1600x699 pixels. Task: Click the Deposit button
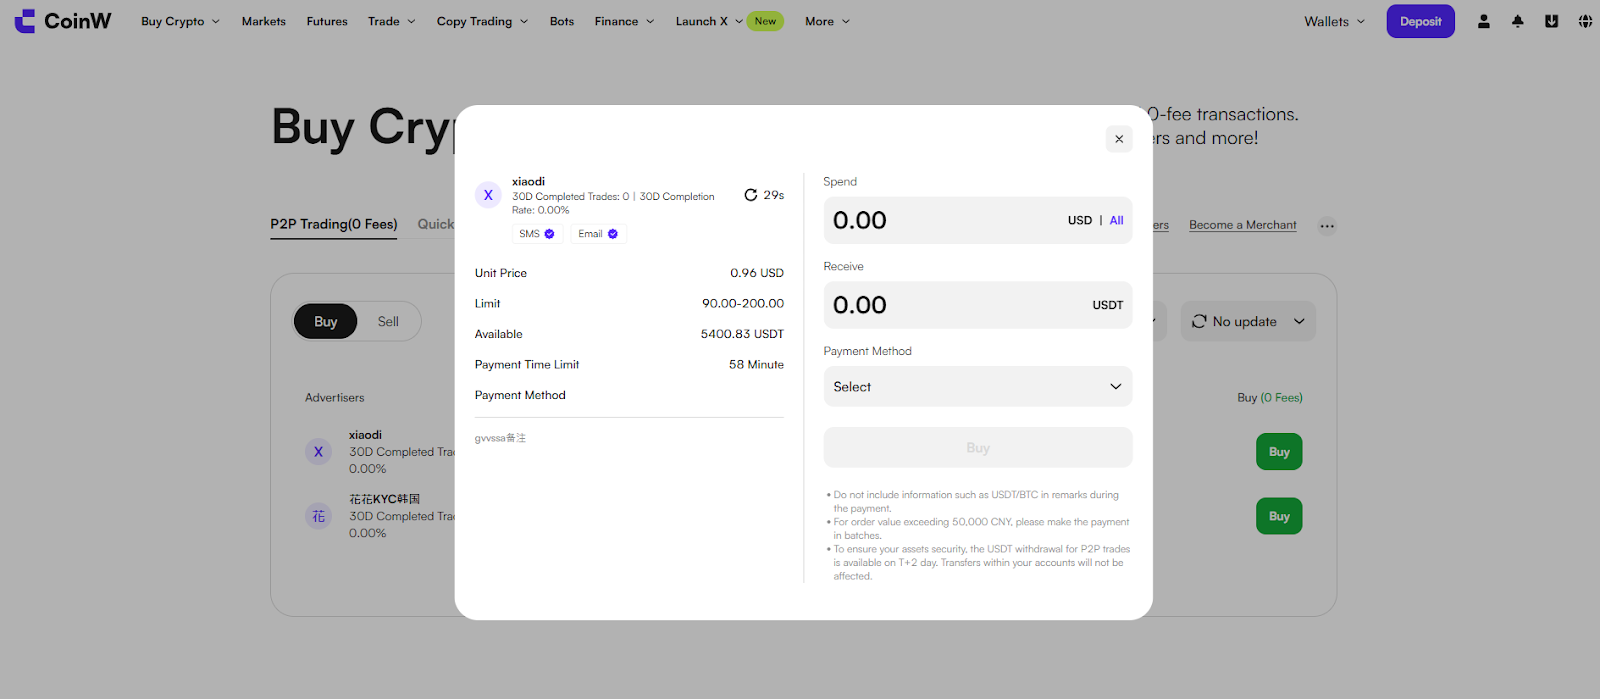(x=1420, y=21)
